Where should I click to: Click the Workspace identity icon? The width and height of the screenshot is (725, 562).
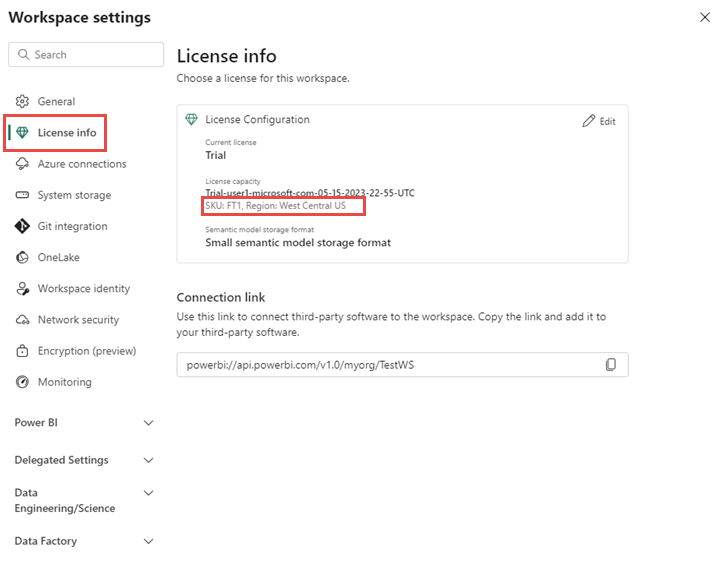pos(23,289)
